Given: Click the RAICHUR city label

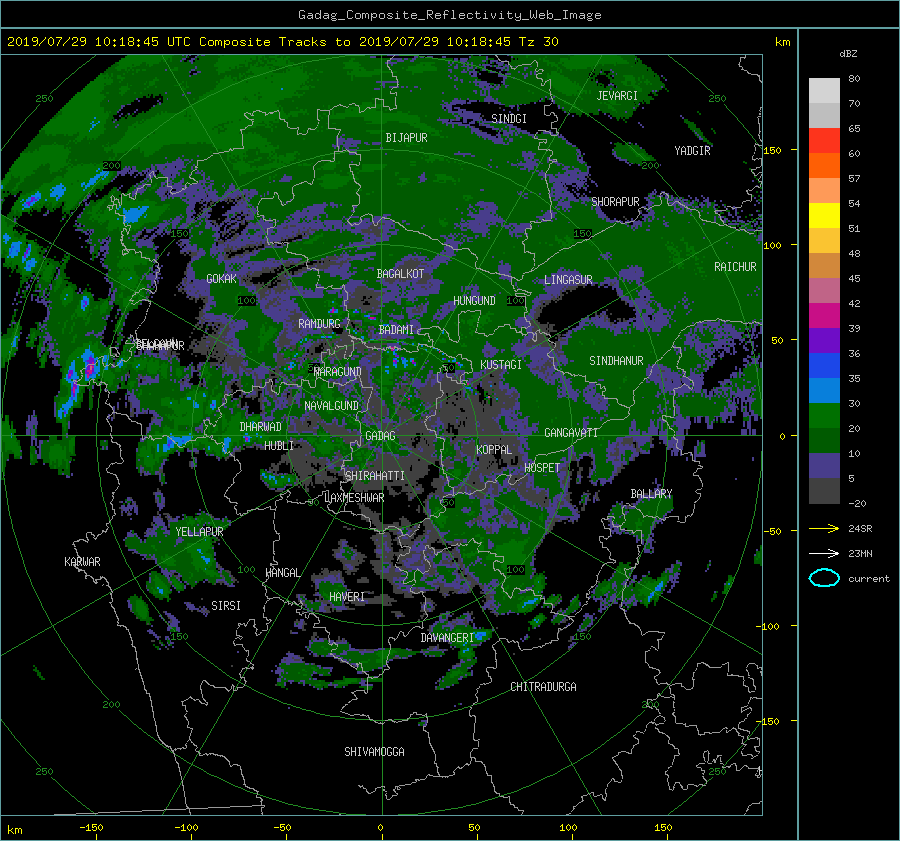Looking at the screenshot, I should pos(735,267).
